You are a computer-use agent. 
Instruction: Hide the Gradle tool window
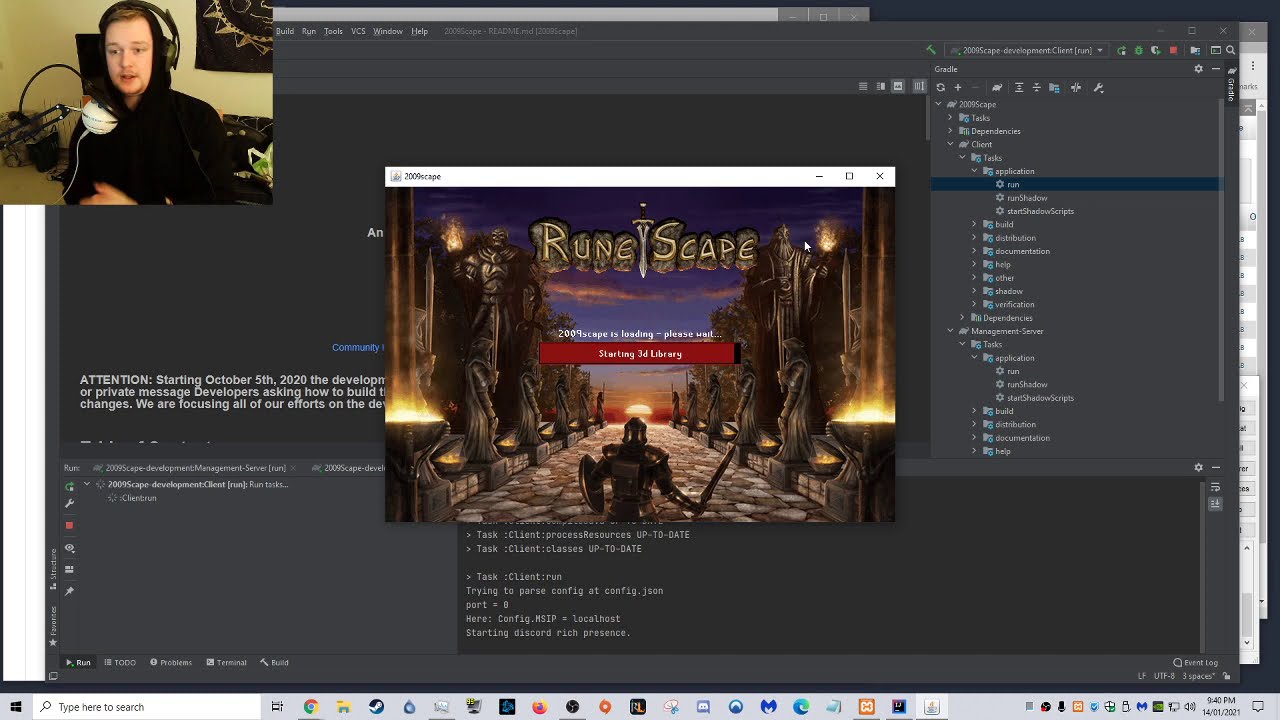(x=1215, y=69)
